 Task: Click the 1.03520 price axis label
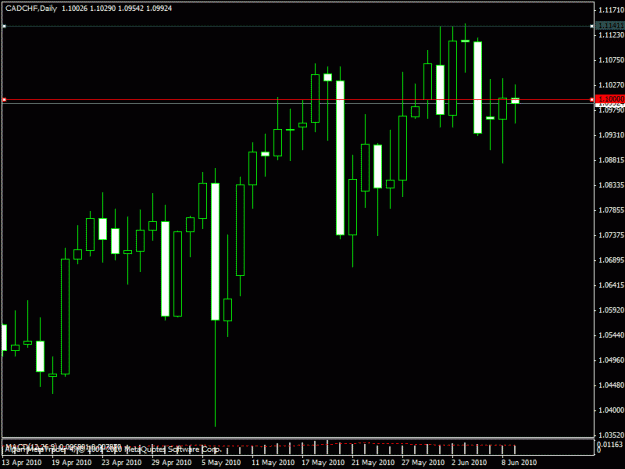click(x=611, y=435)
